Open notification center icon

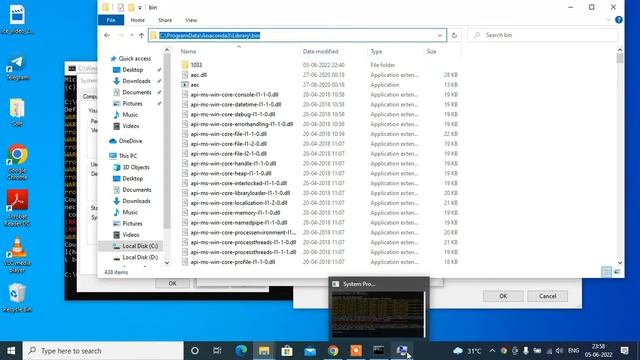624,351
